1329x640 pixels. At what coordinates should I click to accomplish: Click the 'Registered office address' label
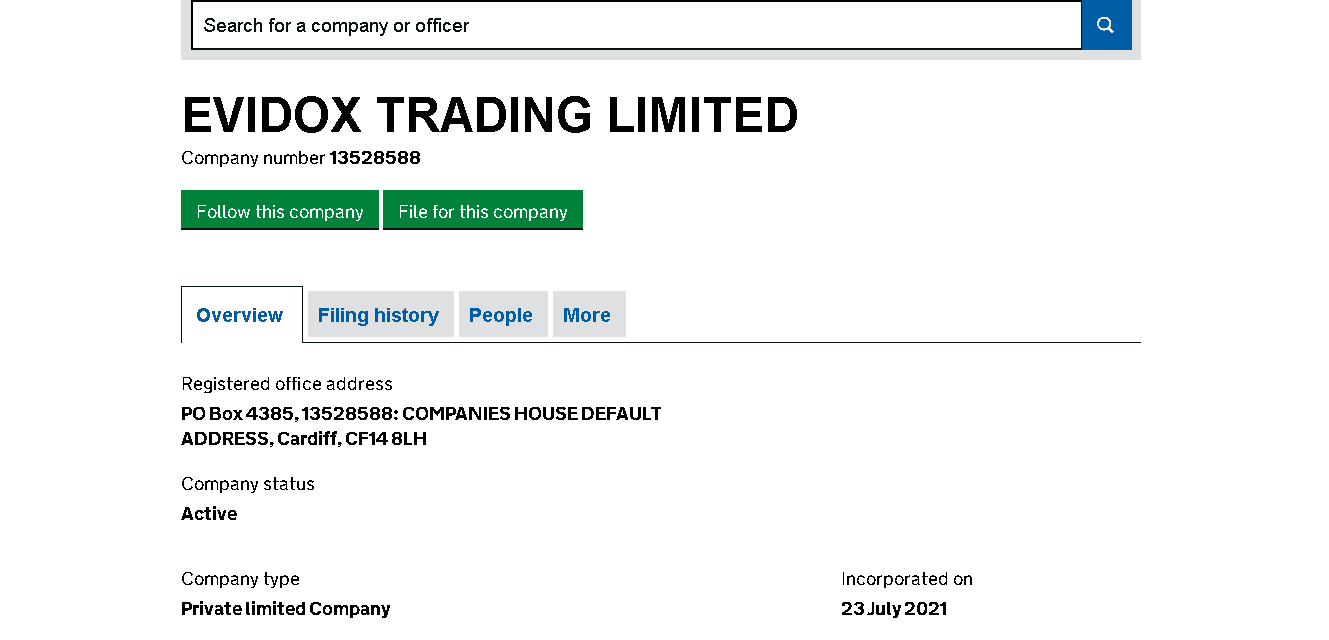pyautogui.click(x=287, y=384)
